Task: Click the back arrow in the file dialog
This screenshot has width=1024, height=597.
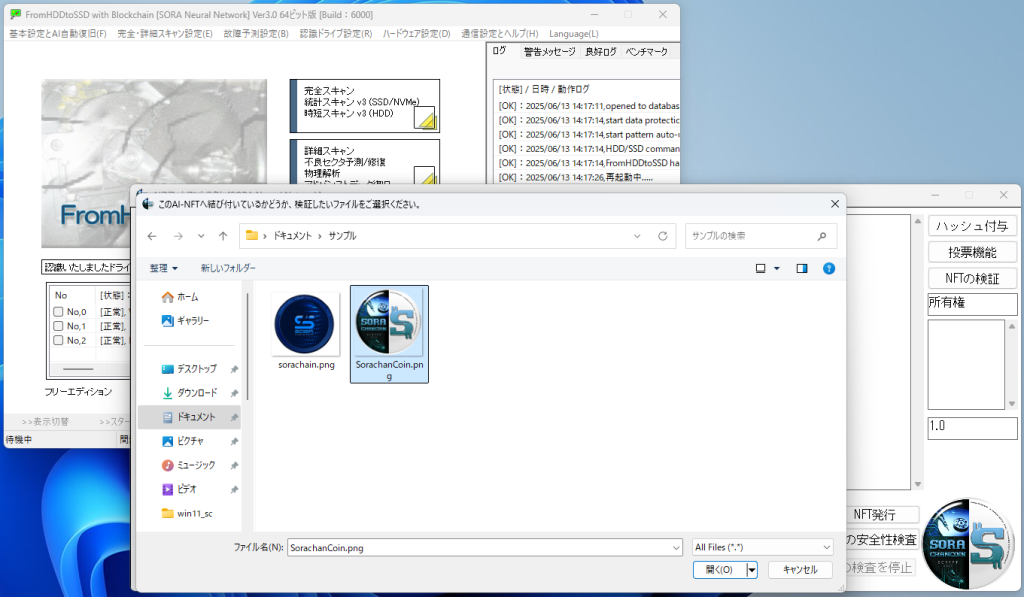Action: [x=151, y=236]
